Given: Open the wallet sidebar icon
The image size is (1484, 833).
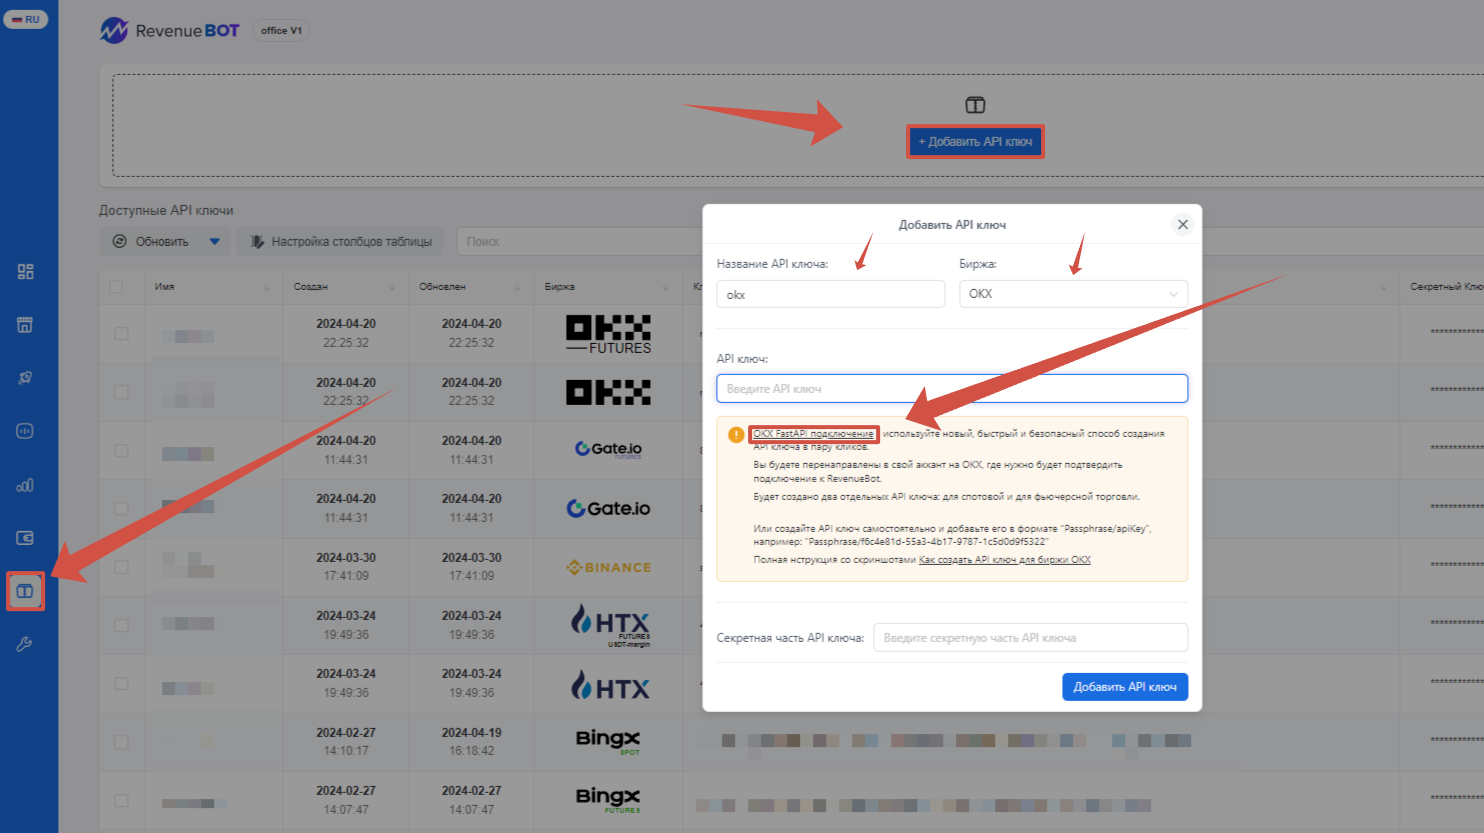Looking at the screenshot, I should [25, 538].
